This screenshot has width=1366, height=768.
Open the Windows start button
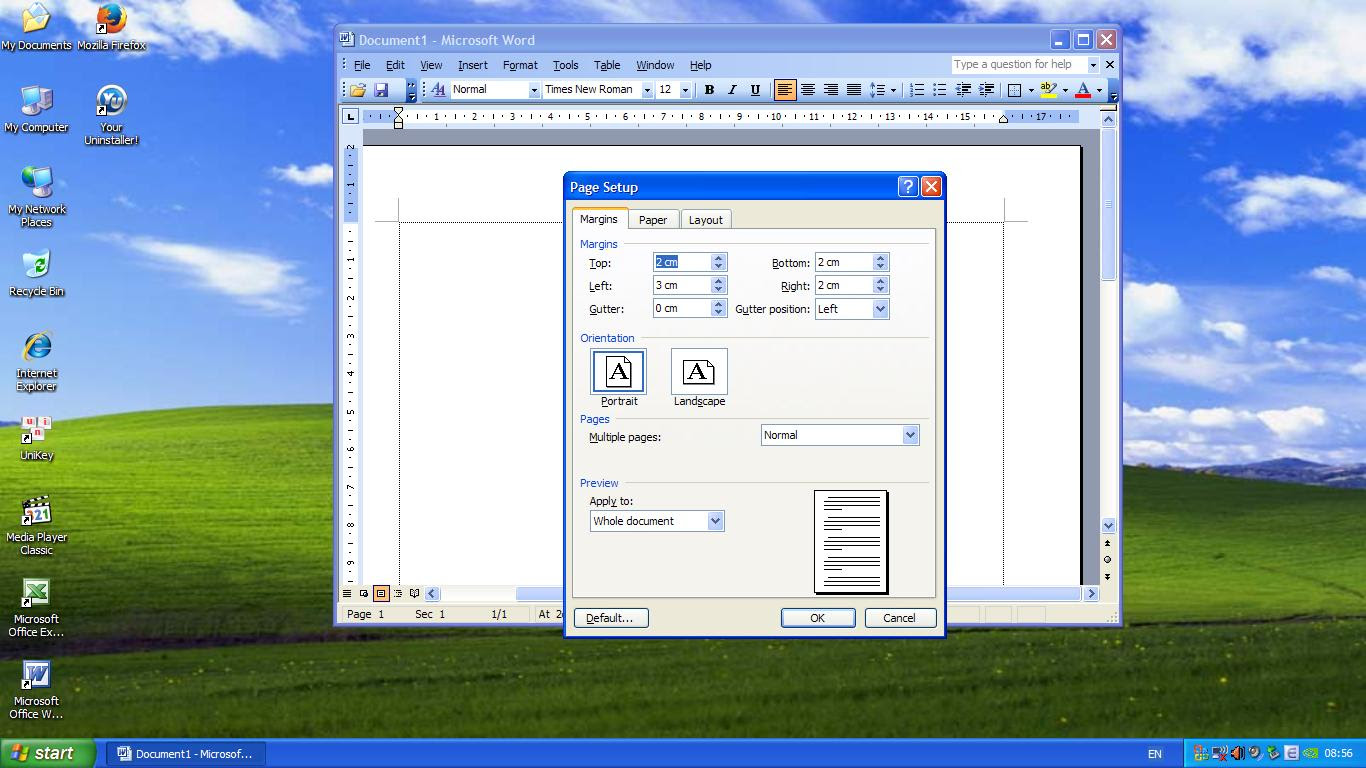click(x=48, y=754)
